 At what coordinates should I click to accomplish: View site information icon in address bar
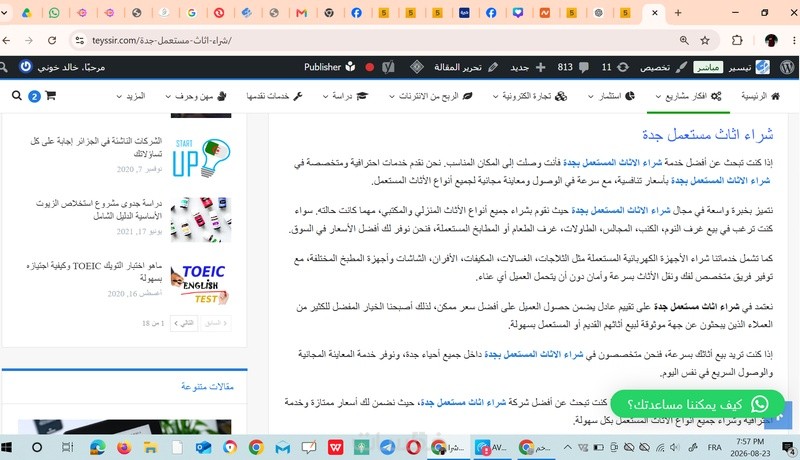(x=79, y=40)
